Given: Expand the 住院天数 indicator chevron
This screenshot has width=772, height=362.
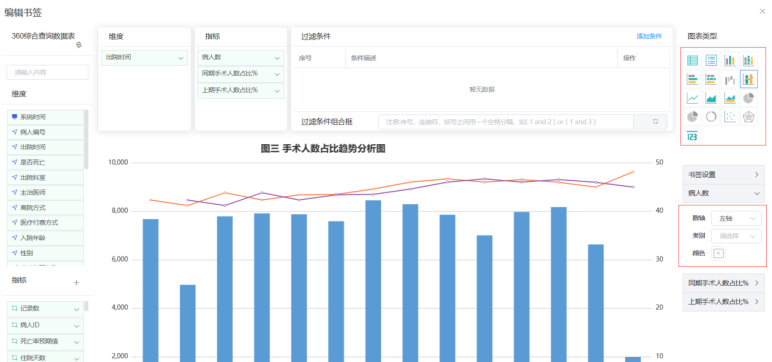Looking at the screenshot, I should (77, 358).
